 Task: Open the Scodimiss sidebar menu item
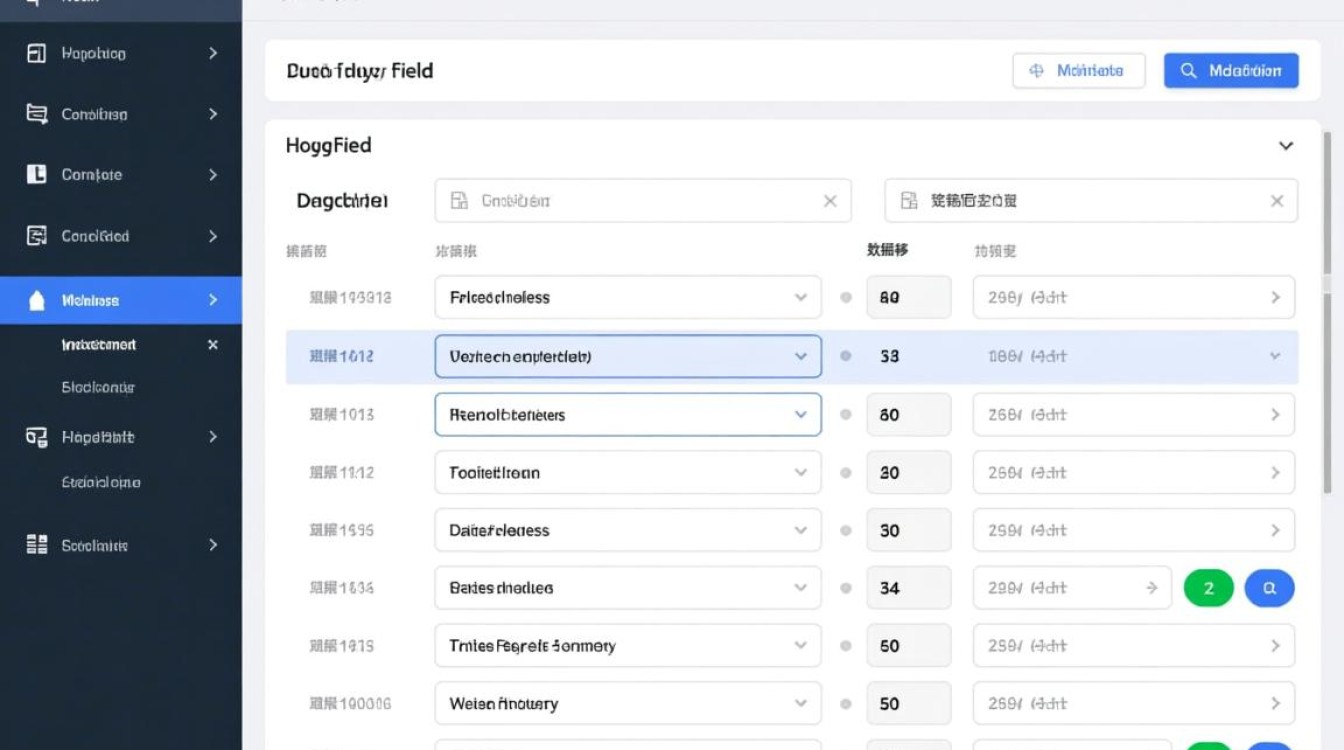coord(121,545)
